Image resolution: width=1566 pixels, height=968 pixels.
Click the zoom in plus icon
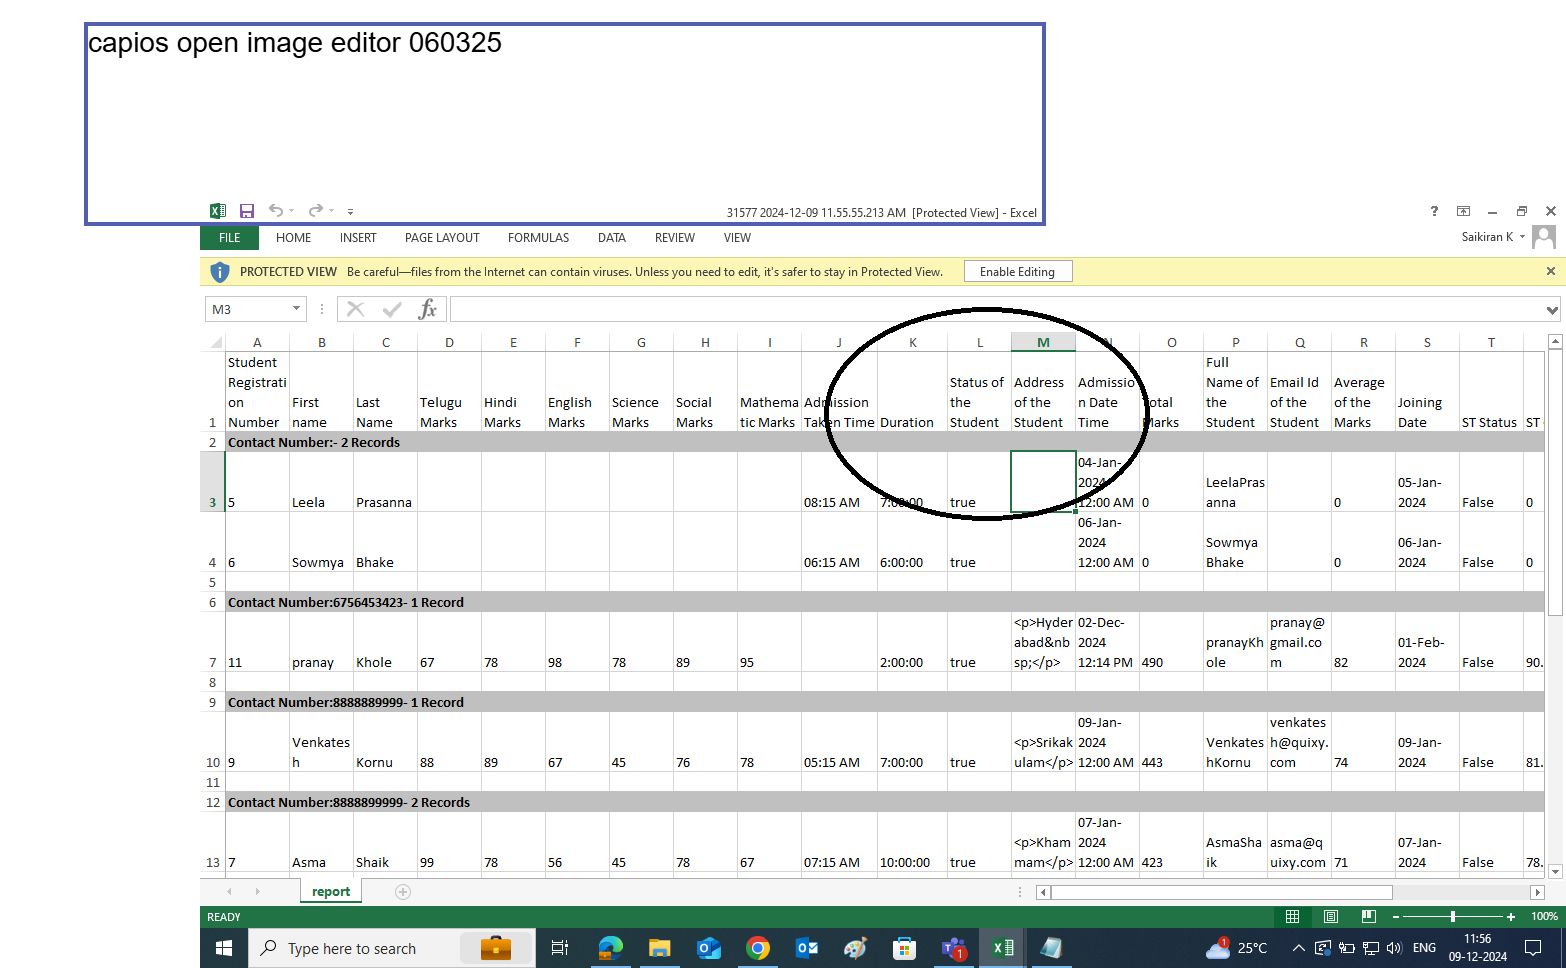pyautogui.click(x=1510, y=916)
